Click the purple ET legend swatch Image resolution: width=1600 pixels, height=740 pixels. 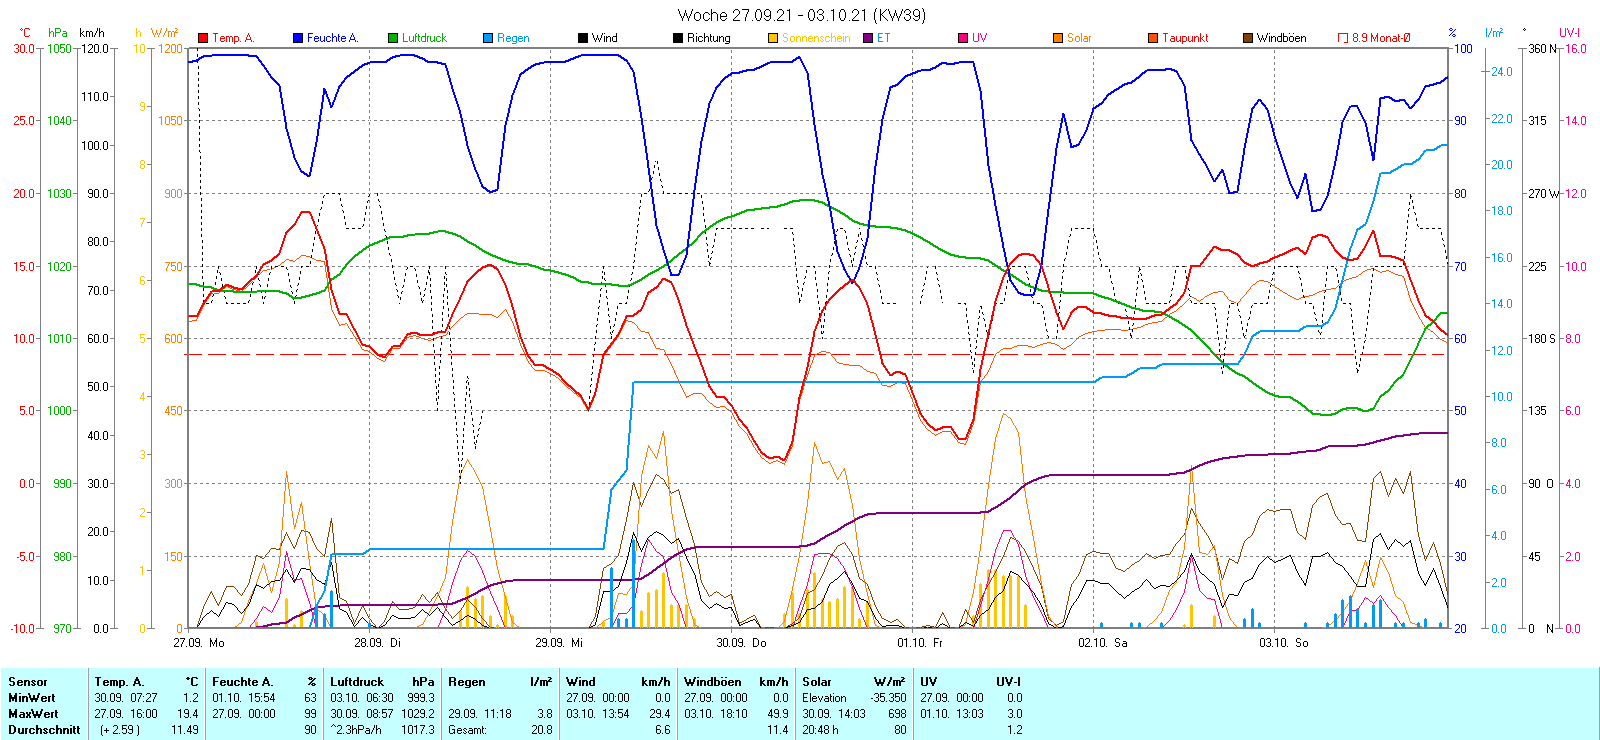(868, 38)
